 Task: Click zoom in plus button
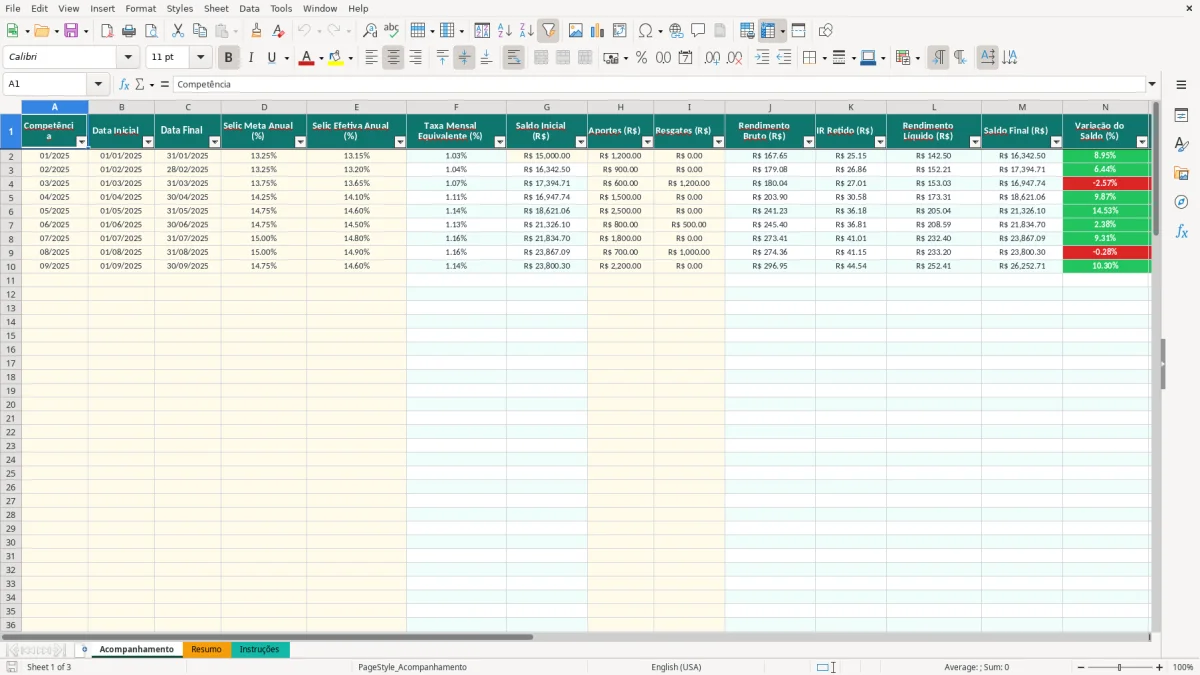pyautogui.click(x=1160, y=667)
